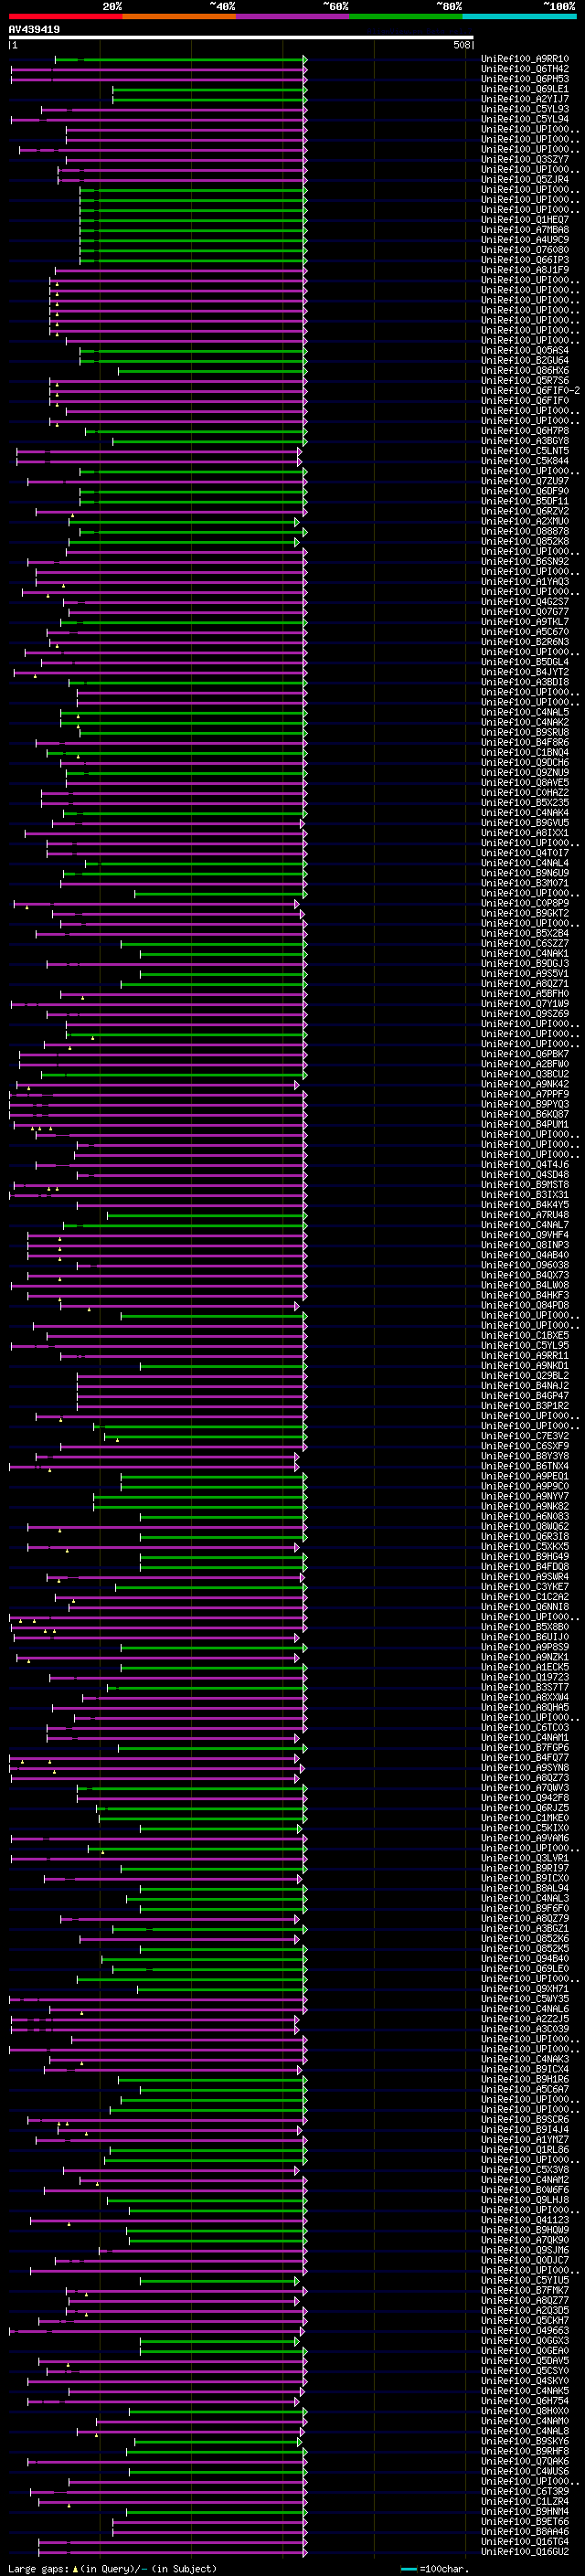Click hit label UniRef100_B2R6N3
The width and height of the screenshot is (585, 2576).
pos(525,642)
